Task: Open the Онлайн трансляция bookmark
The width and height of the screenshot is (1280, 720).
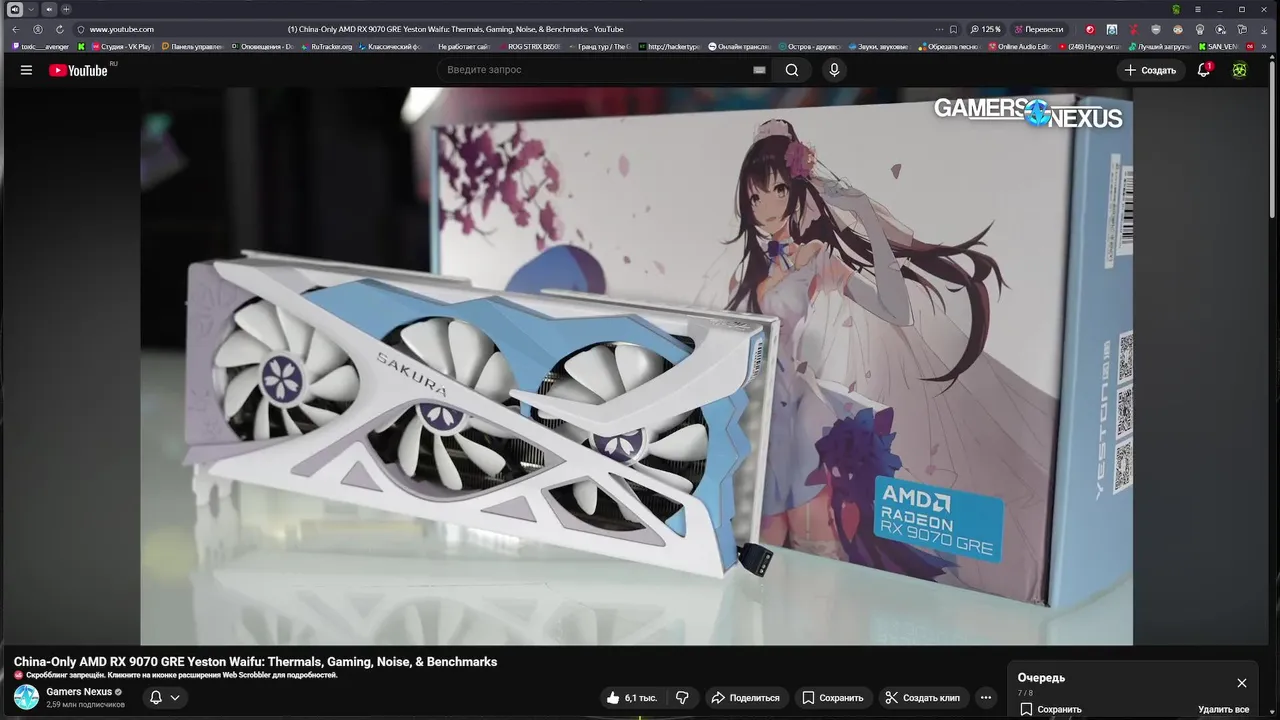Action: pos(739,46)
